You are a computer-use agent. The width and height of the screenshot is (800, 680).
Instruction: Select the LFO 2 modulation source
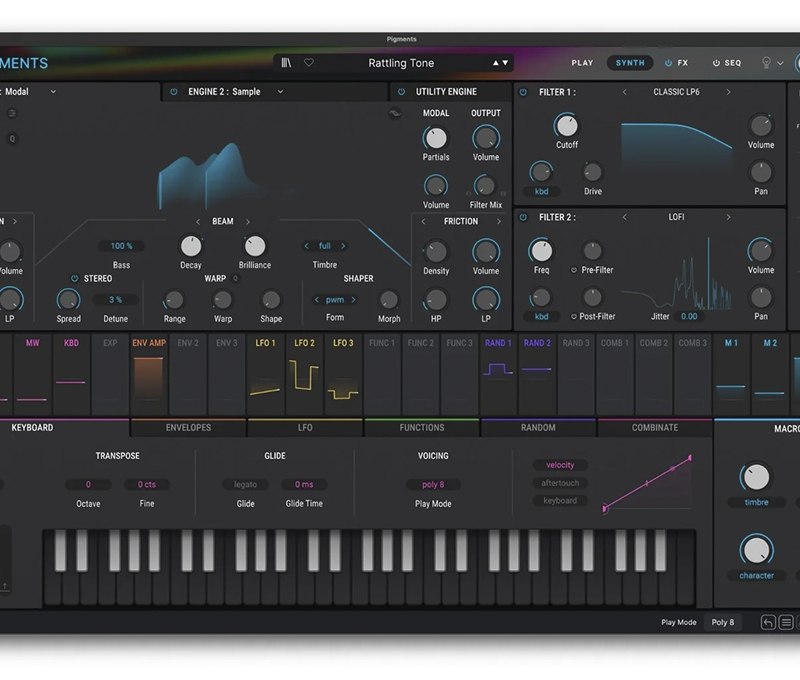pyautogui.click(x=304, y=374)
